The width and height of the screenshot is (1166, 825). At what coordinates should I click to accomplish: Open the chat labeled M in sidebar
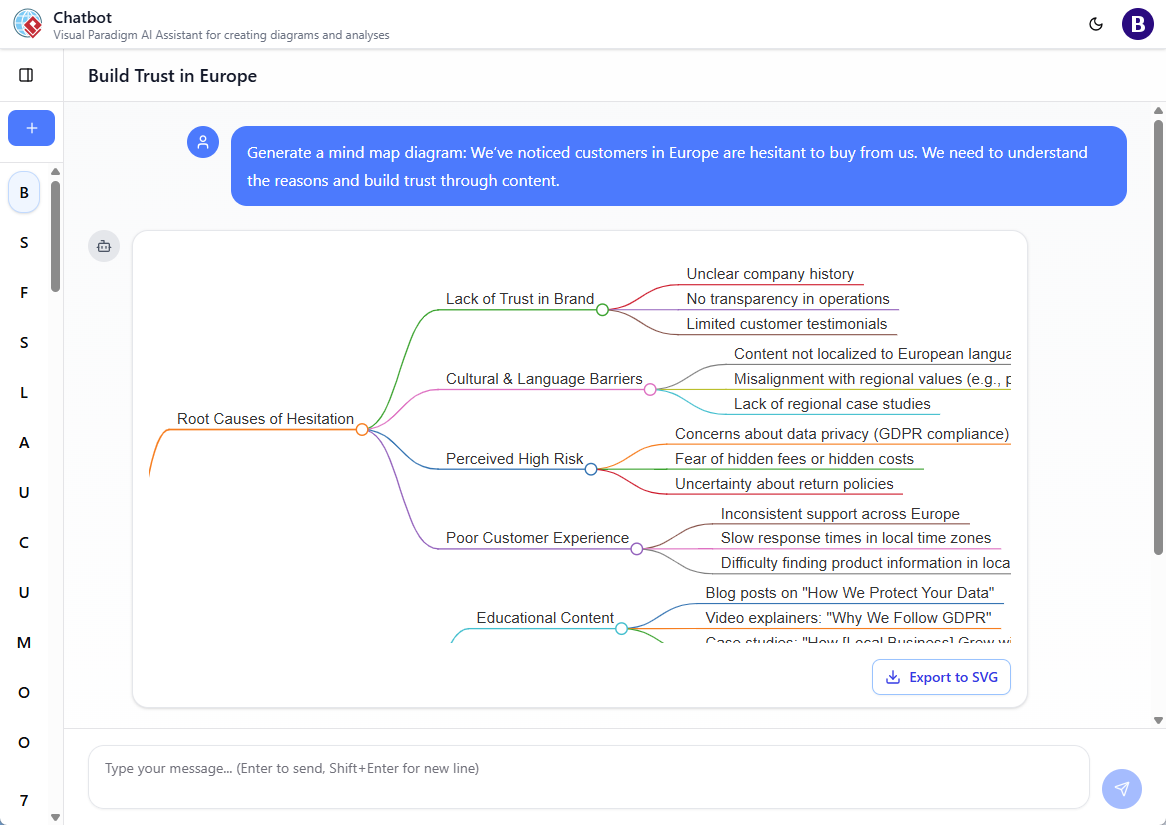pyautogui.click(x=23, y=642)
